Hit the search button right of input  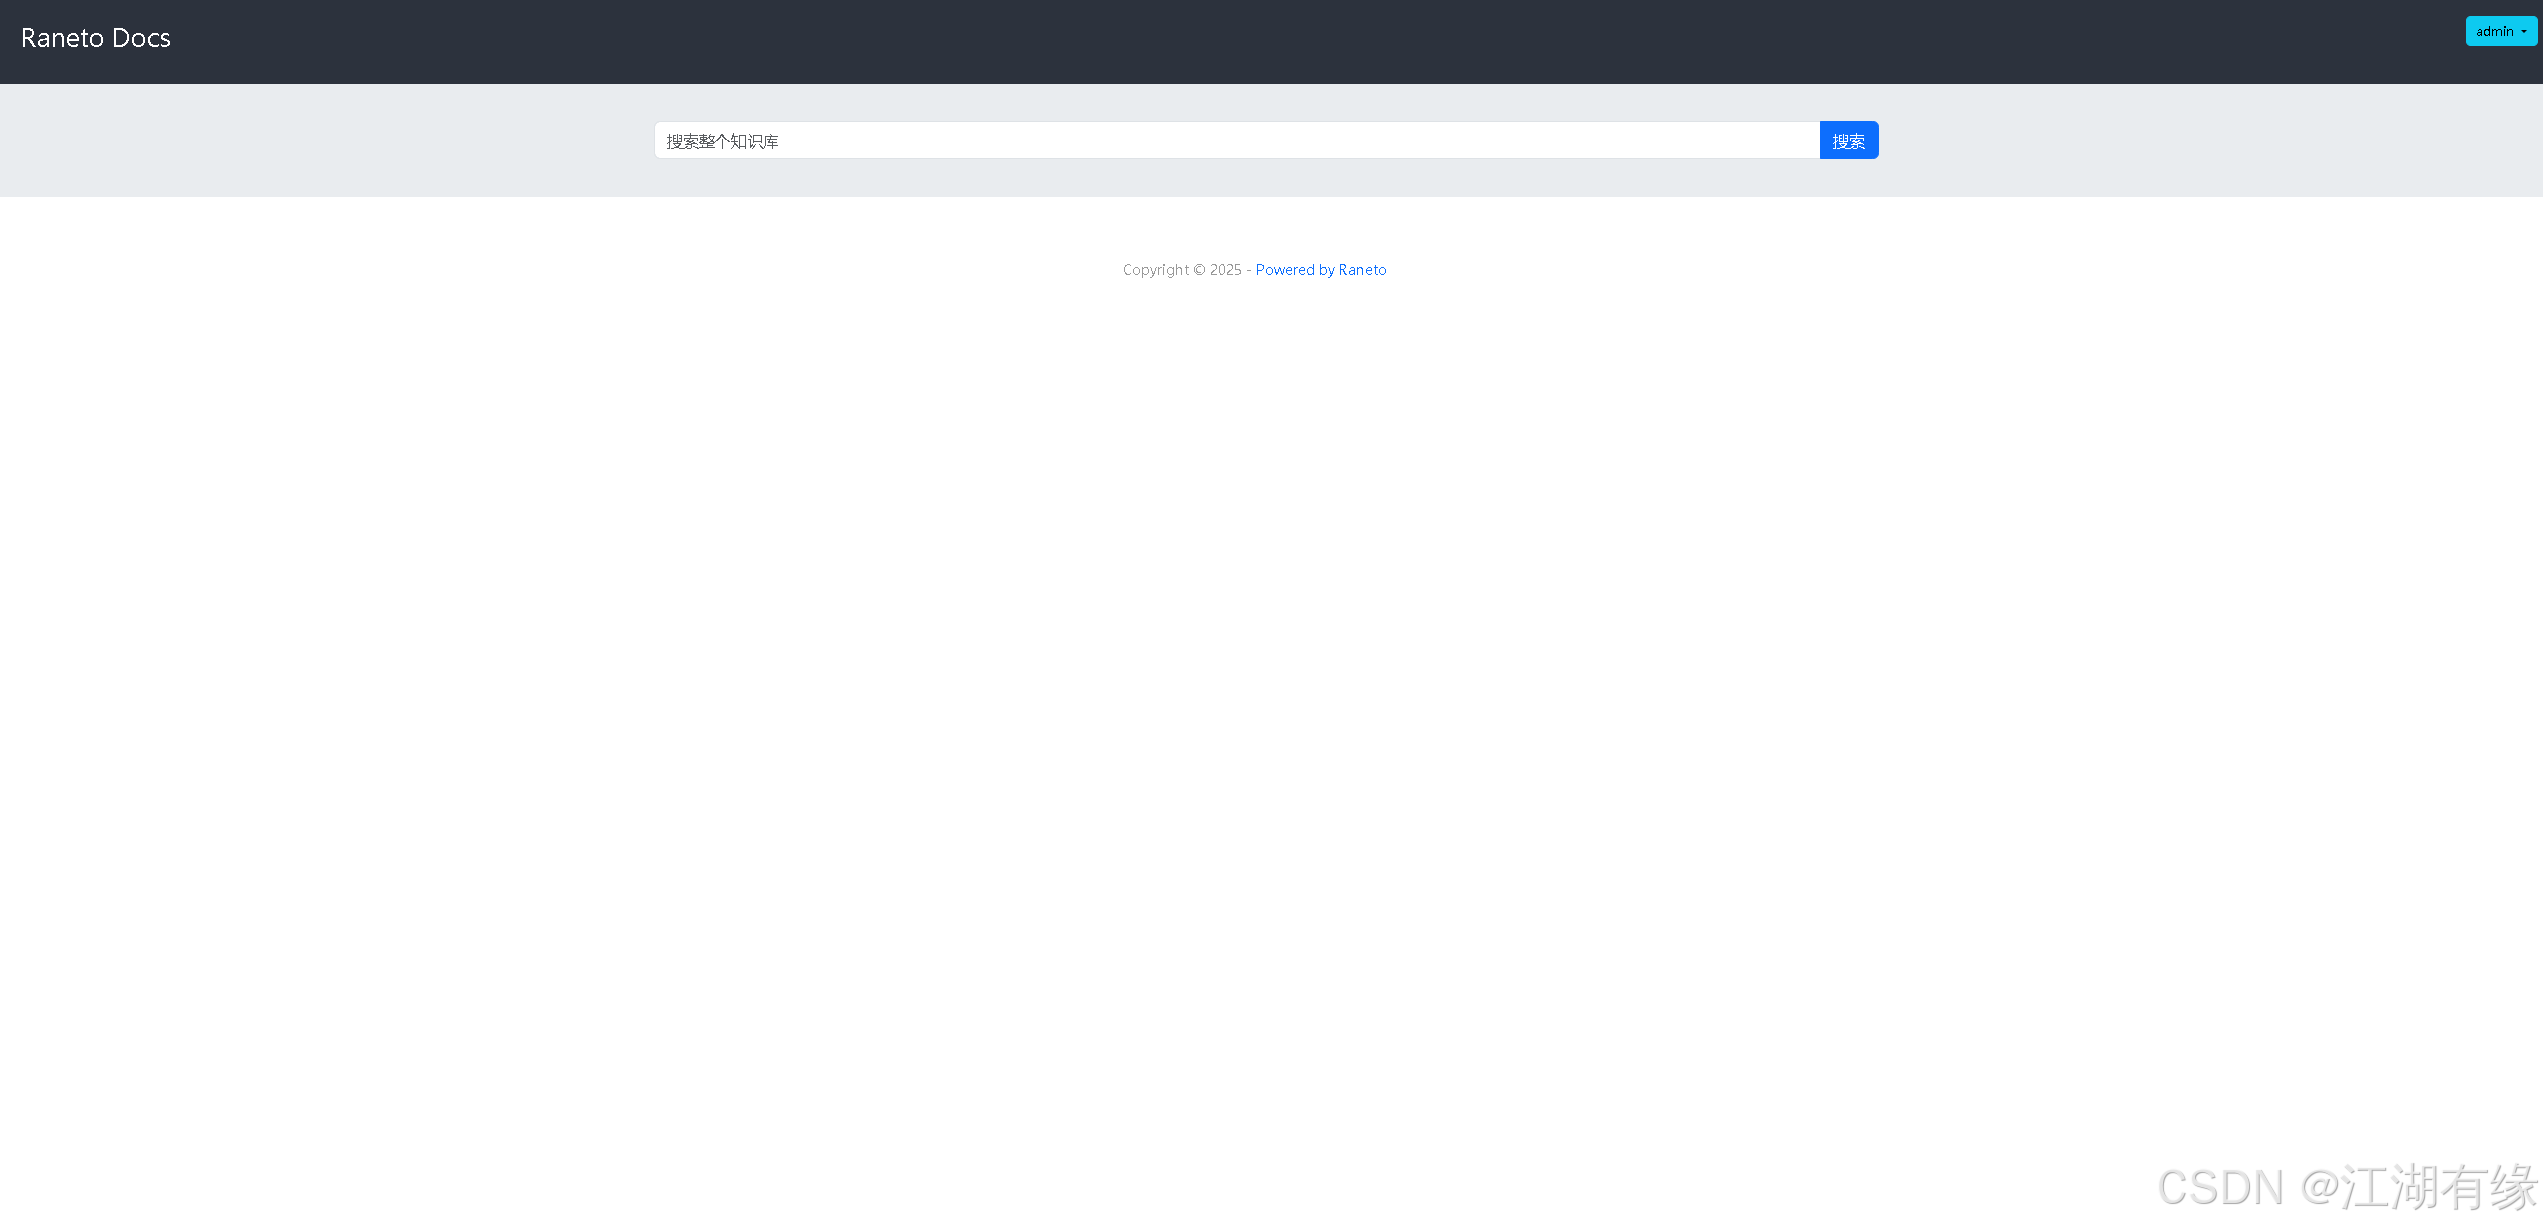(1848, 141)
